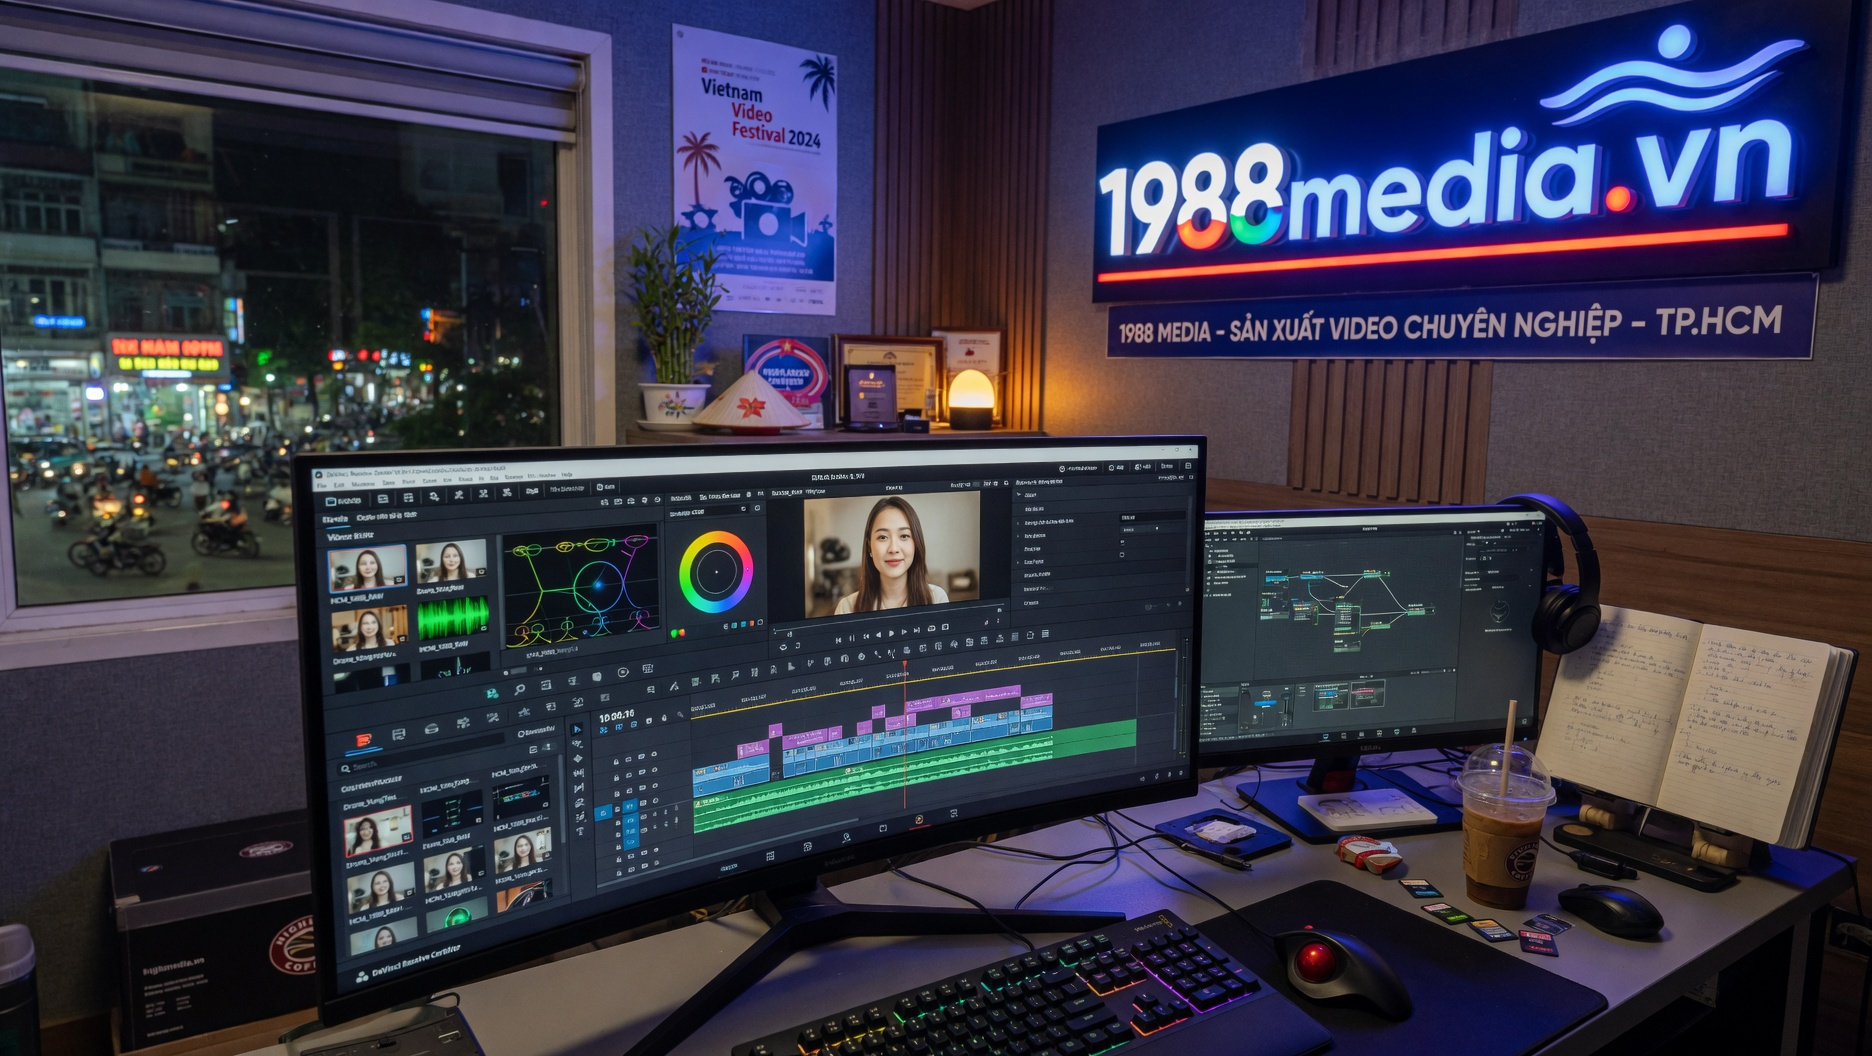Image resolution: width=1872 pixels, height=1056 pixels.
Task: Select the Text 'T' tool in timeline toolbar
Action: (x=580, y=832)
